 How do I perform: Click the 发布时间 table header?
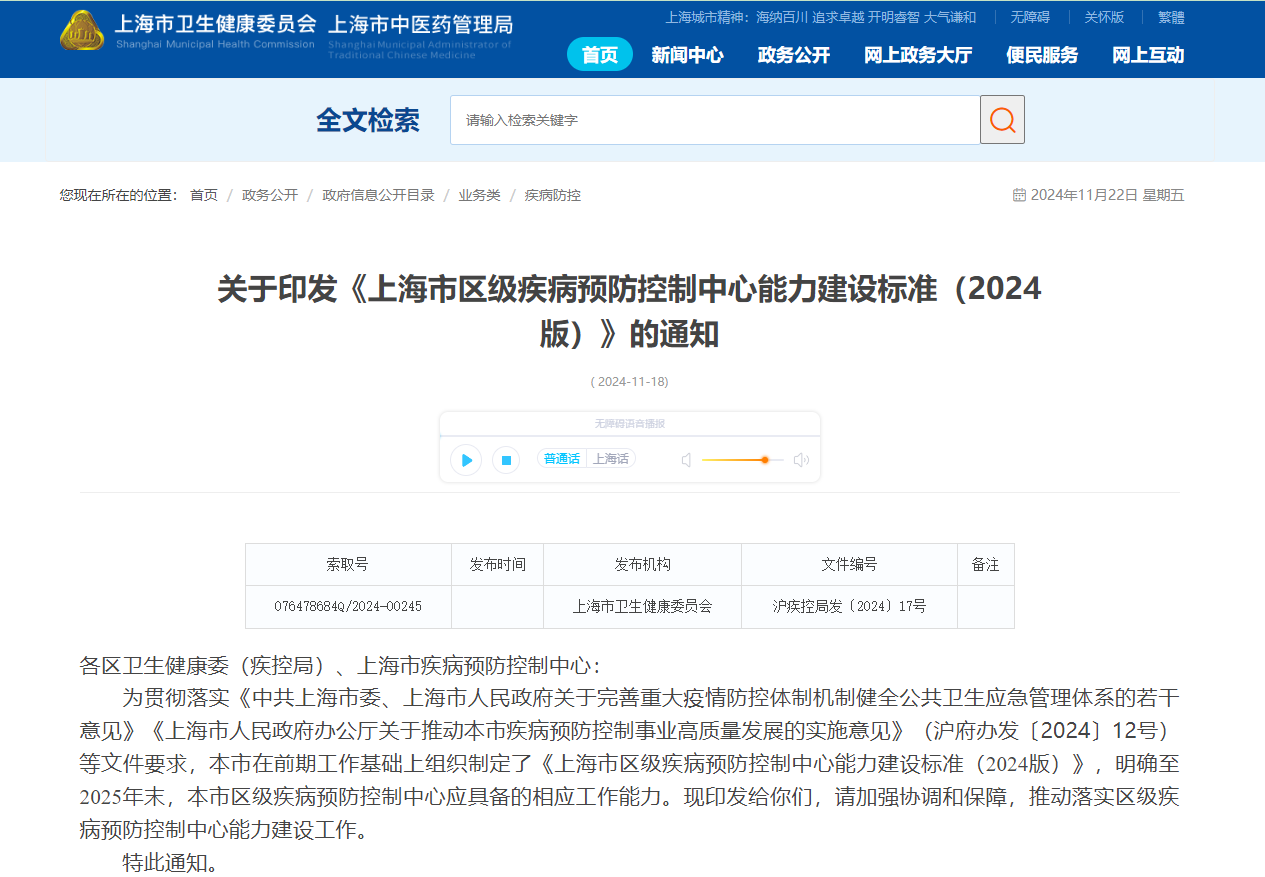pyautogui.click(x=497, y=565)
